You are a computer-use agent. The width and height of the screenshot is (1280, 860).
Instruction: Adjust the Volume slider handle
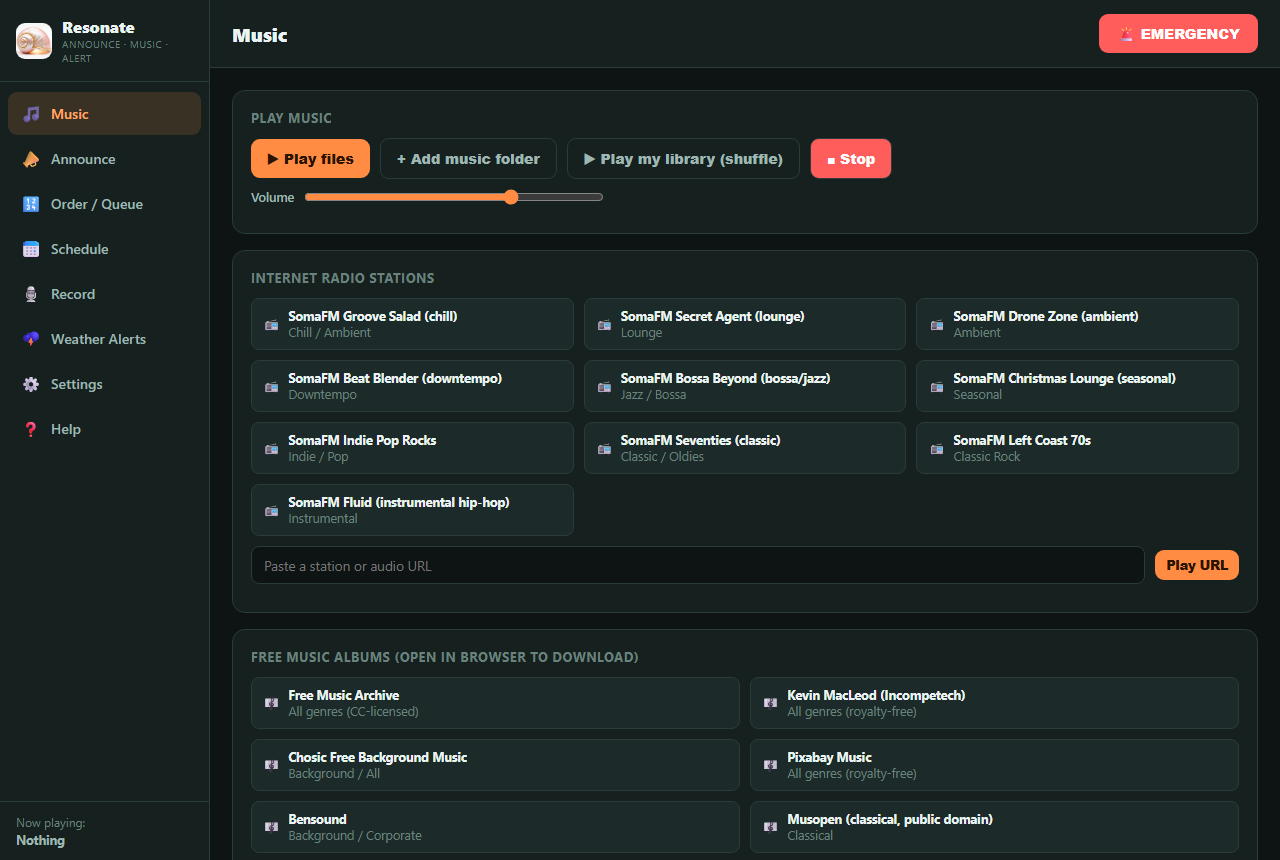pyautogui.click(x=511, y=197)
